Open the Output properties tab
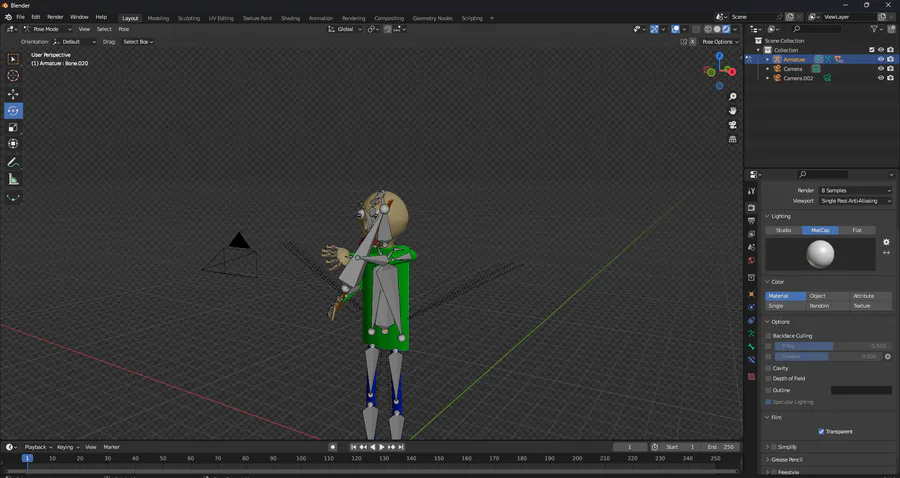 pyautogui.click(x=751, y=221)
